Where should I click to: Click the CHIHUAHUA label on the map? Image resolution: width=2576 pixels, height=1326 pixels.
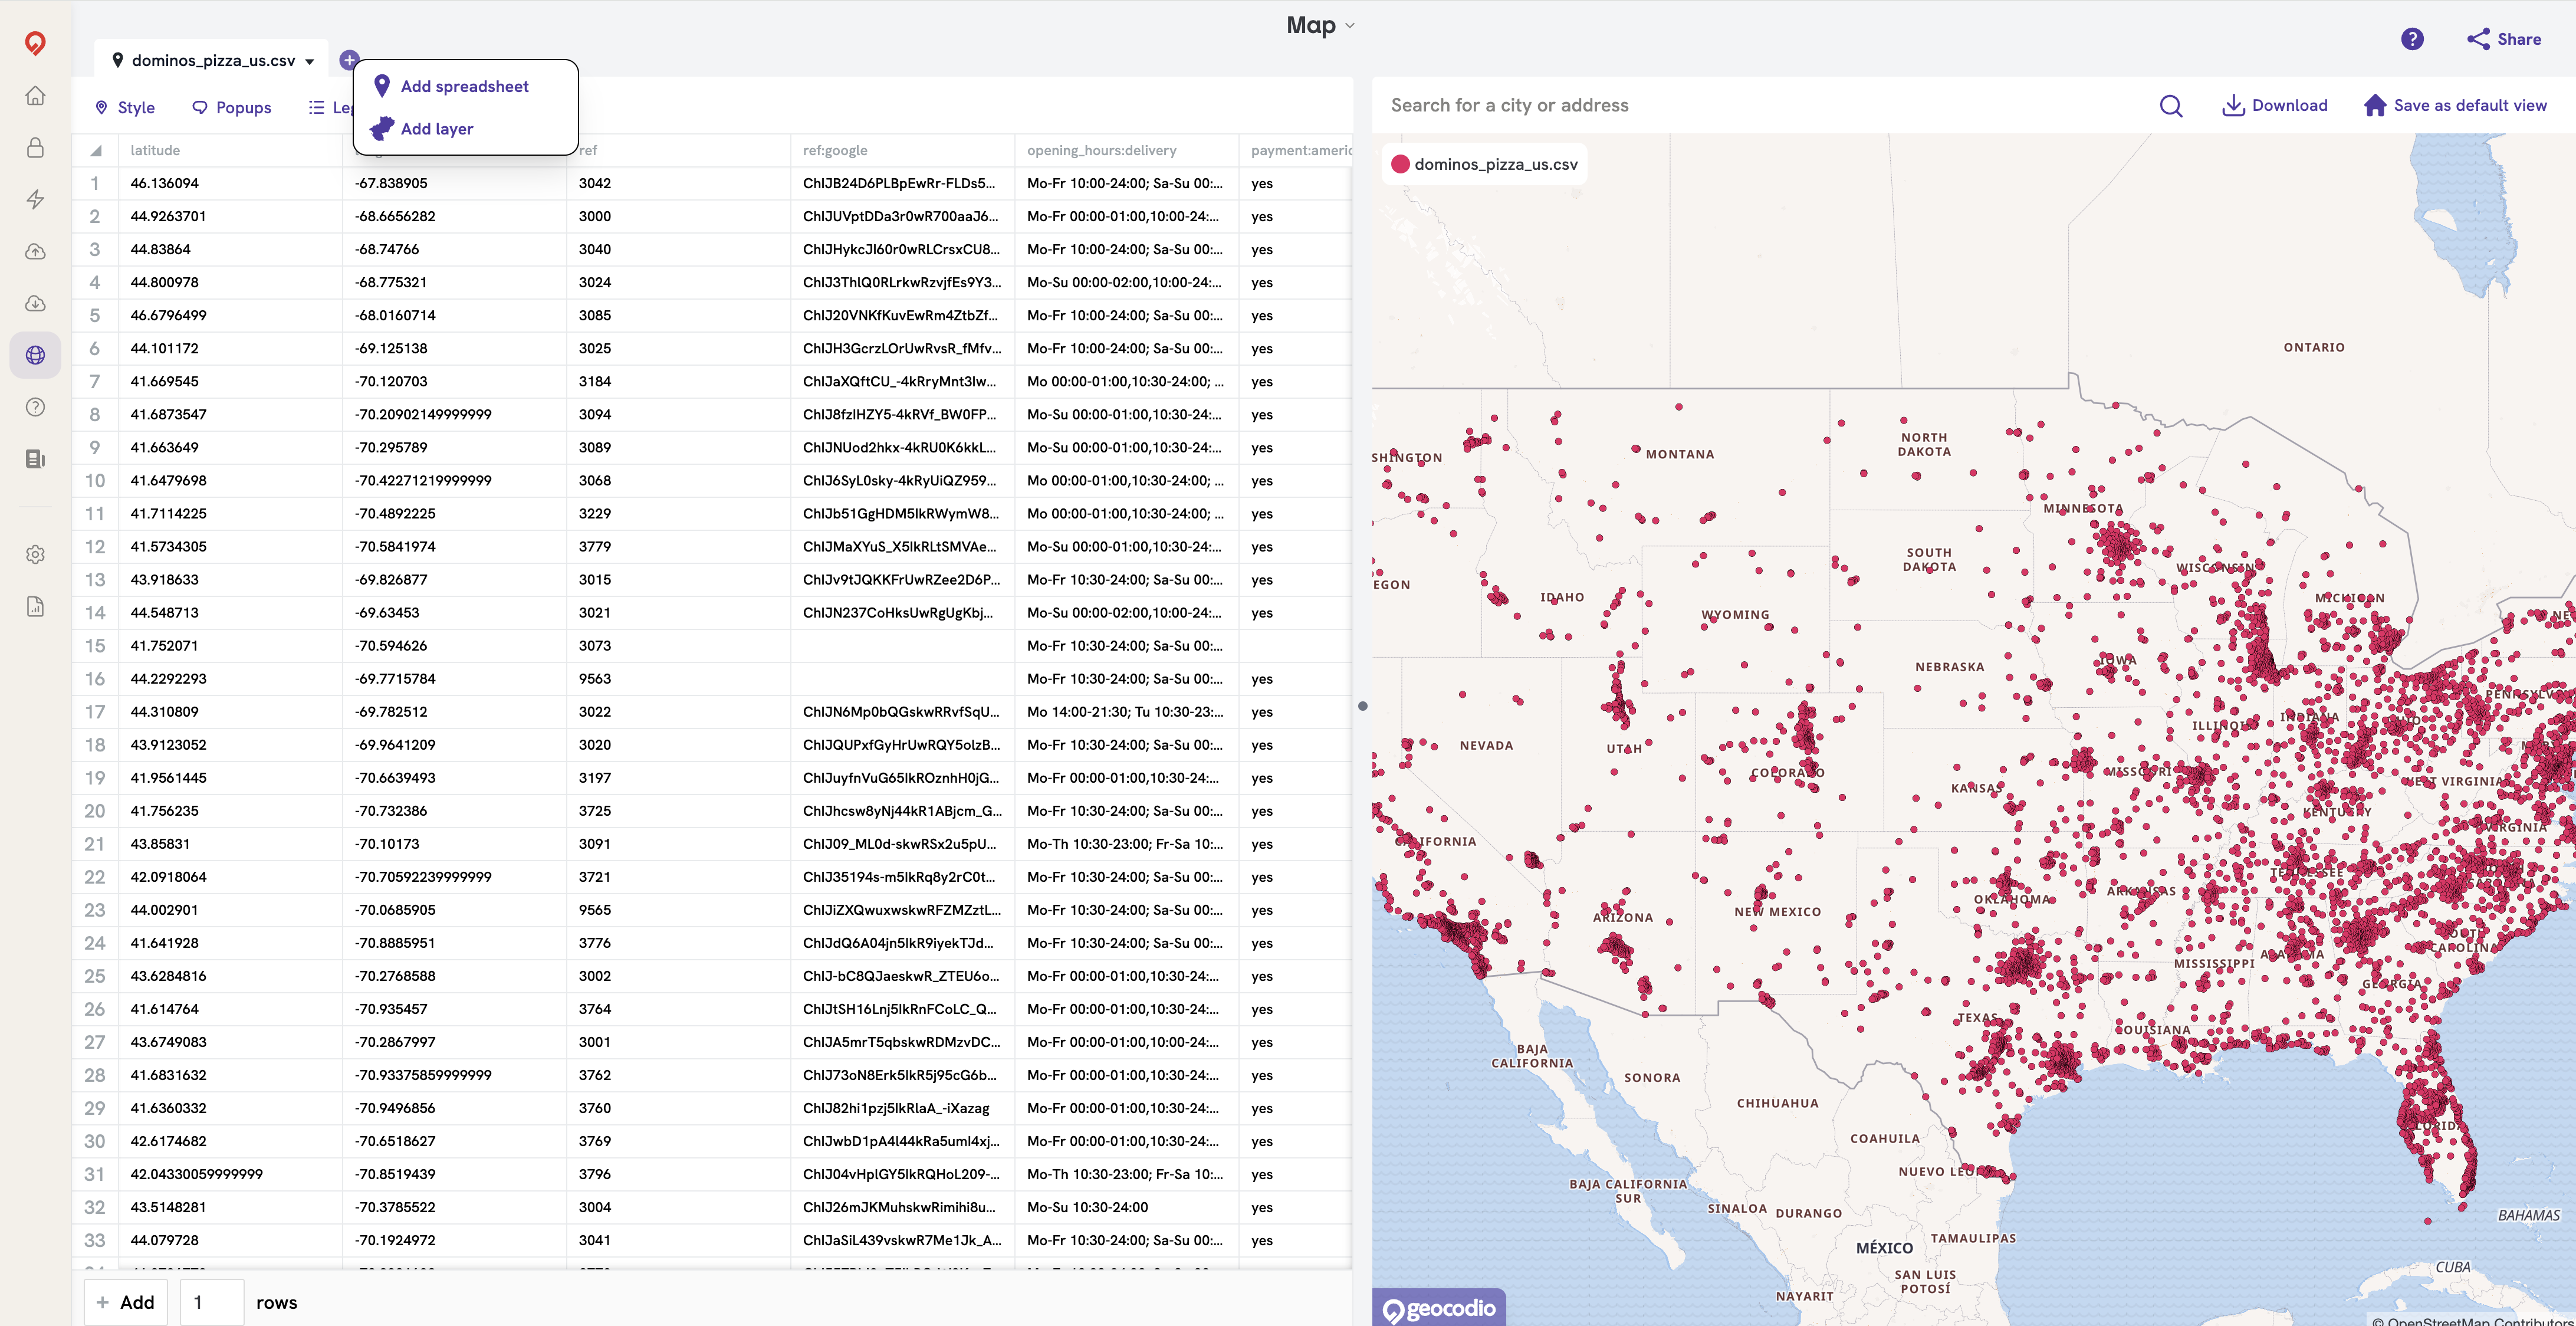pyautogui.click(x=1777, y=1104)
